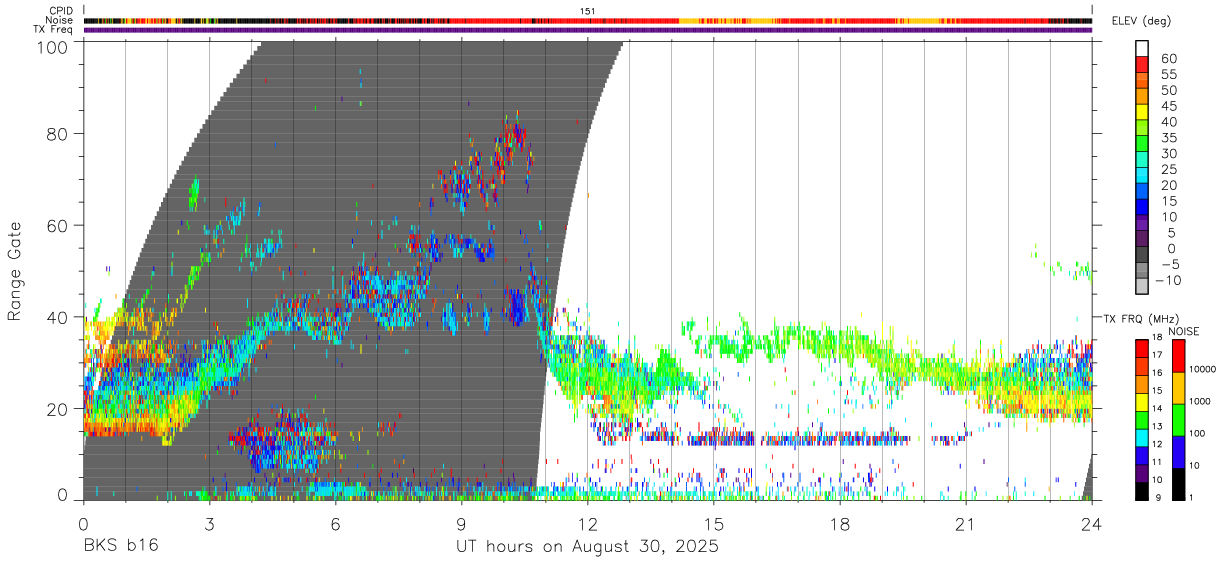The height and width of the screenshot is (567, 1228).
Task: Click the Noise row label above the plot
Action: 60,20
